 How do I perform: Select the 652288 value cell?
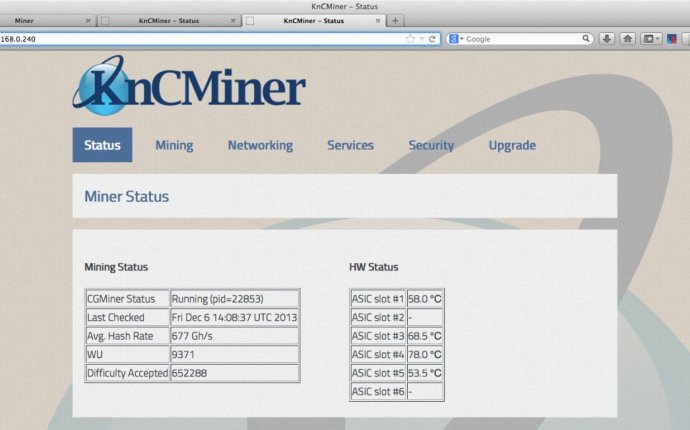(x=235, y=373)
